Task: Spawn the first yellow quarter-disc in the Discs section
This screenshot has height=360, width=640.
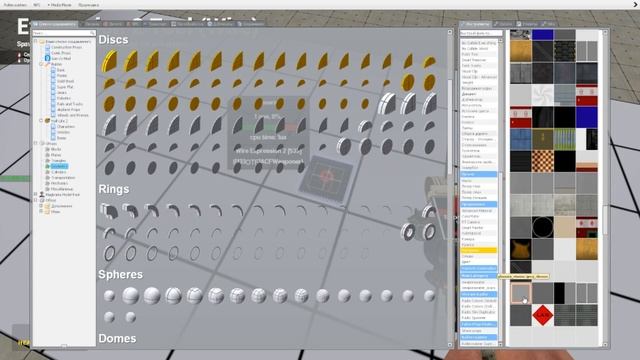Action: [109, 61]
